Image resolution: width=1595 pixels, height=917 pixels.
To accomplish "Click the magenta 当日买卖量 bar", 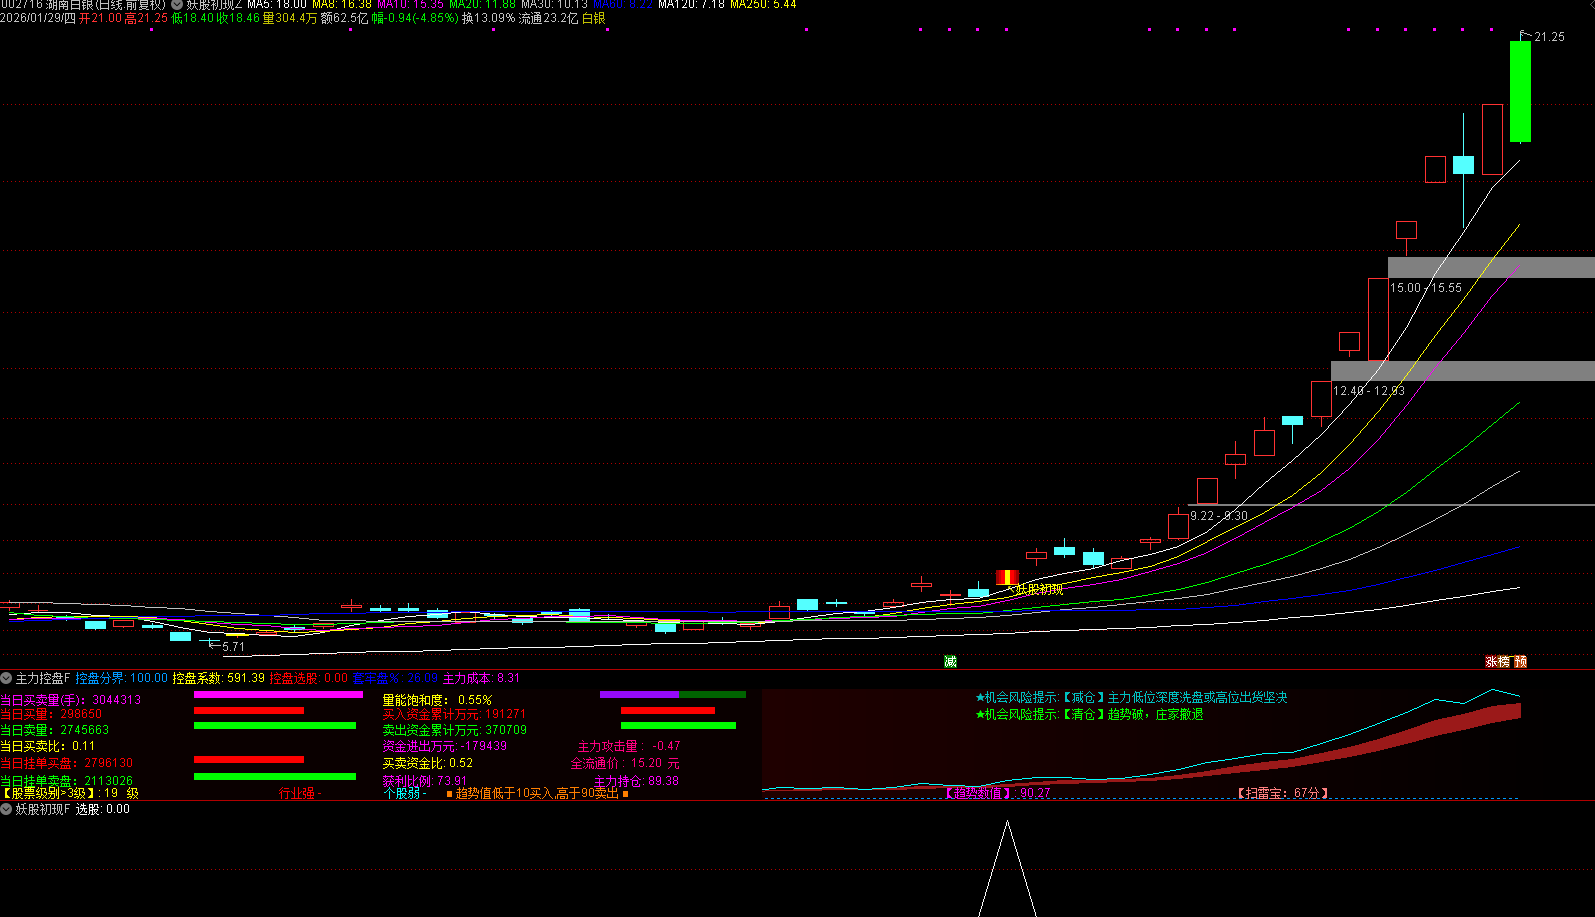I will (x=278, y=694).
